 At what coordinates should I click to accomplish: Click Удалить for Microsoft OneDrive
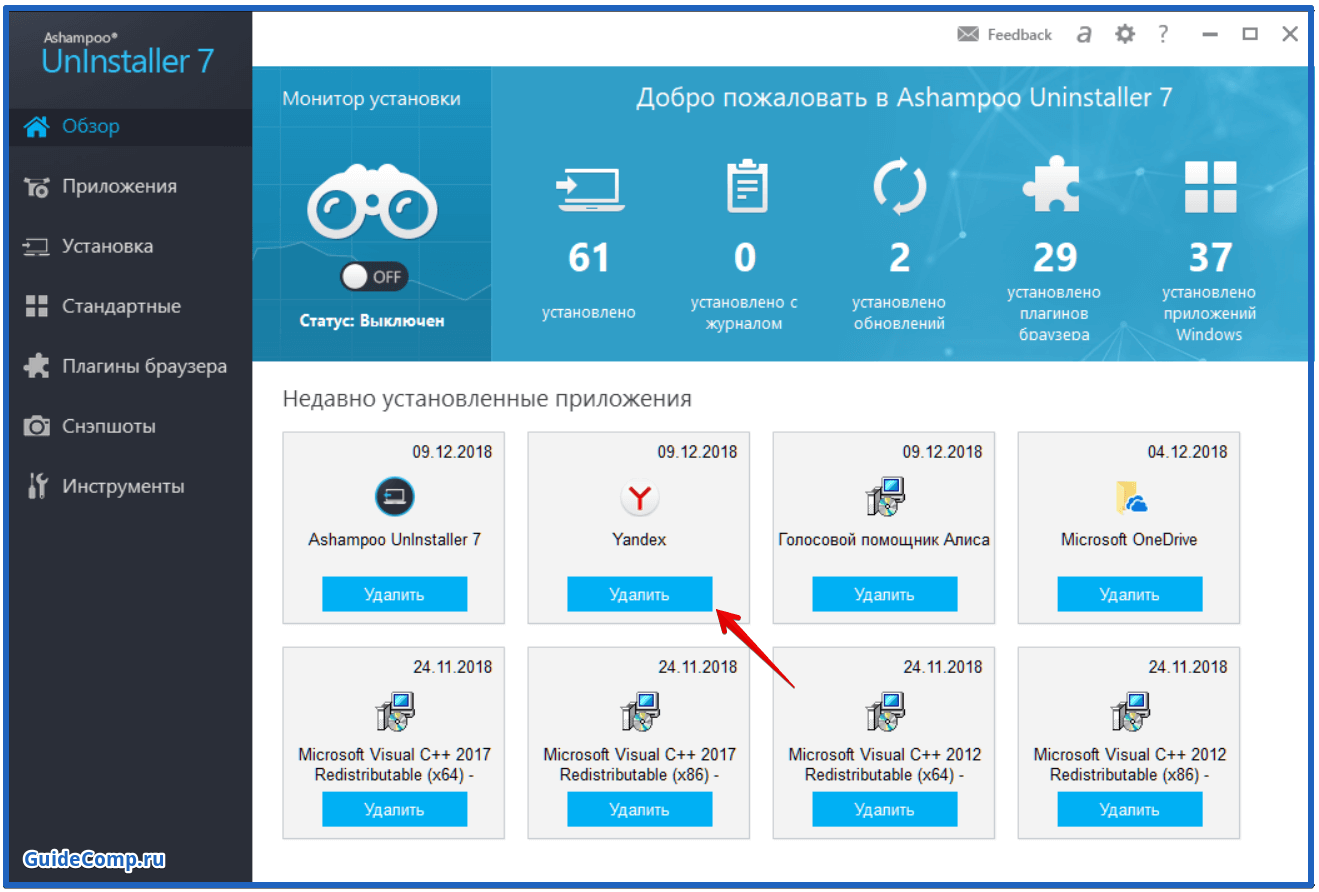click(x=1129, y=594)
